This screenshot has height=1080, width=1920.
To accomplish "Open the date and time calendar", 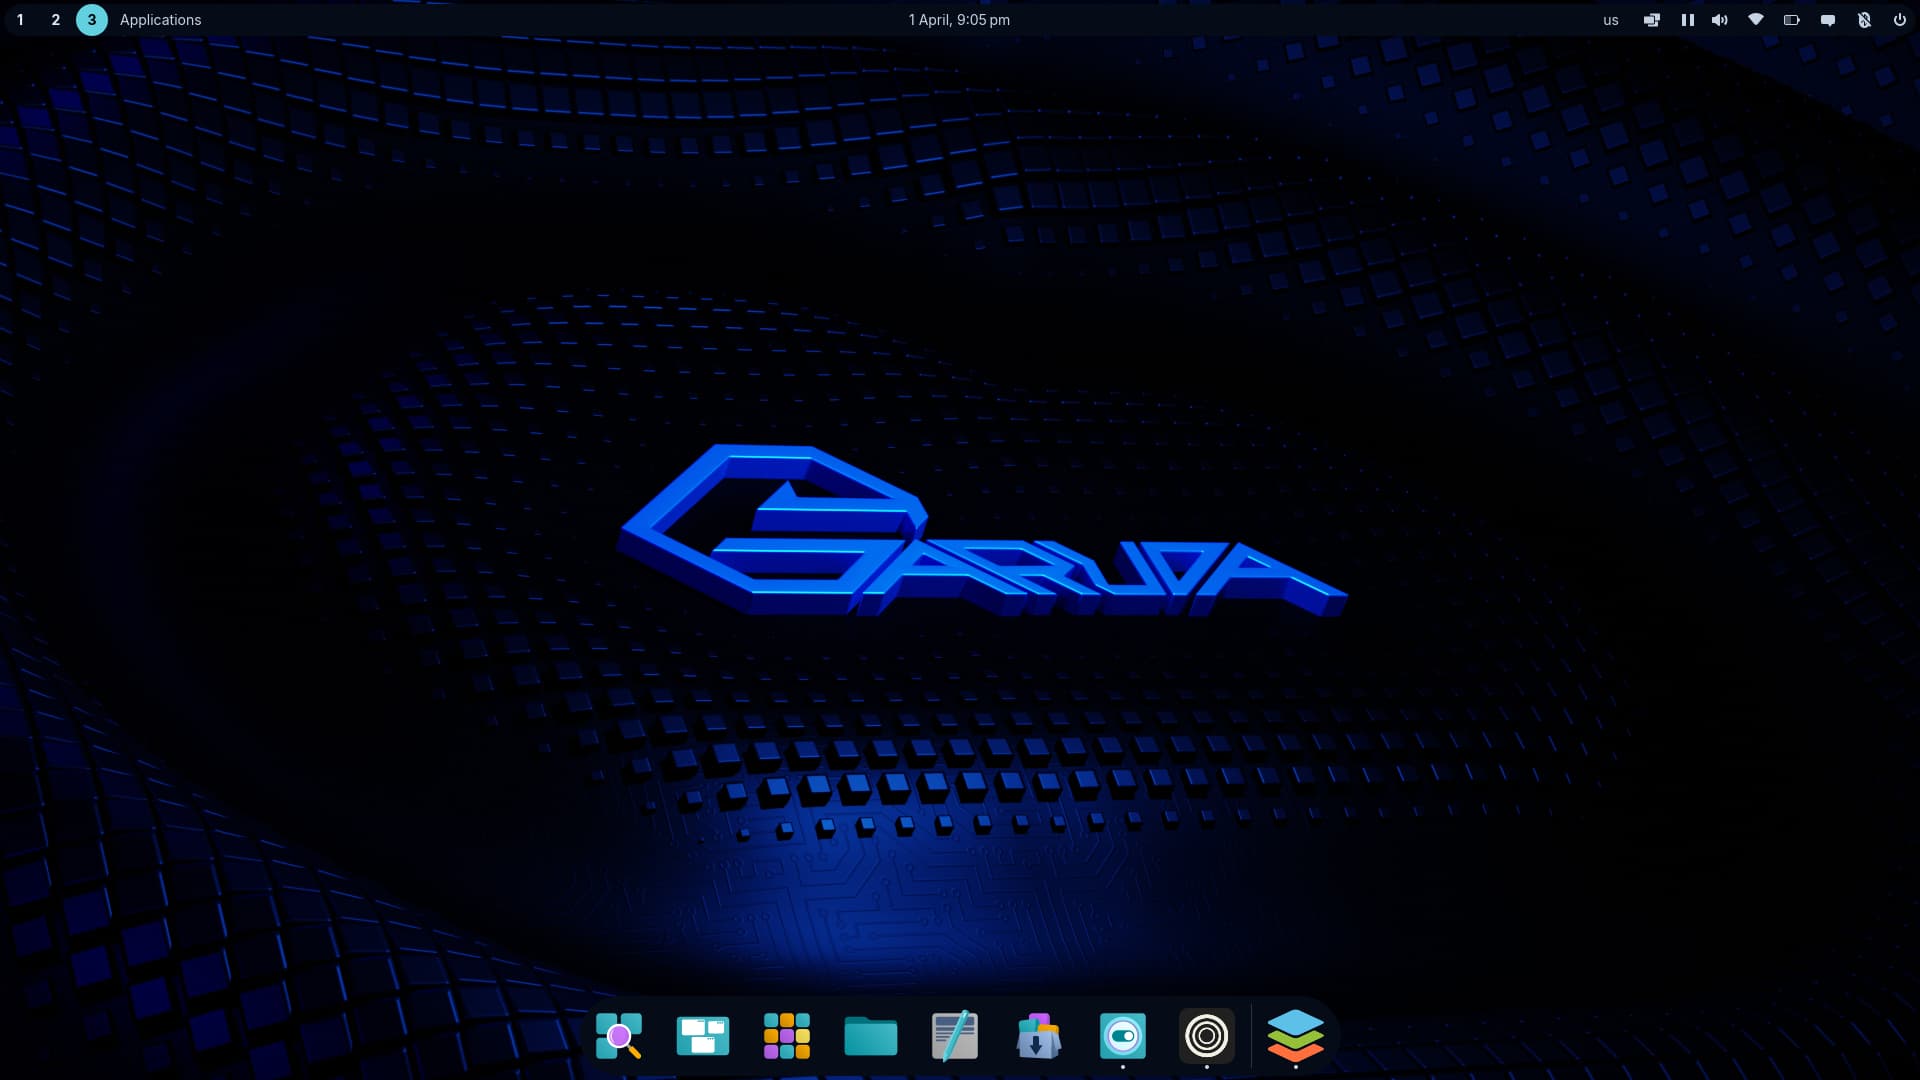I will tap(959, 20).
